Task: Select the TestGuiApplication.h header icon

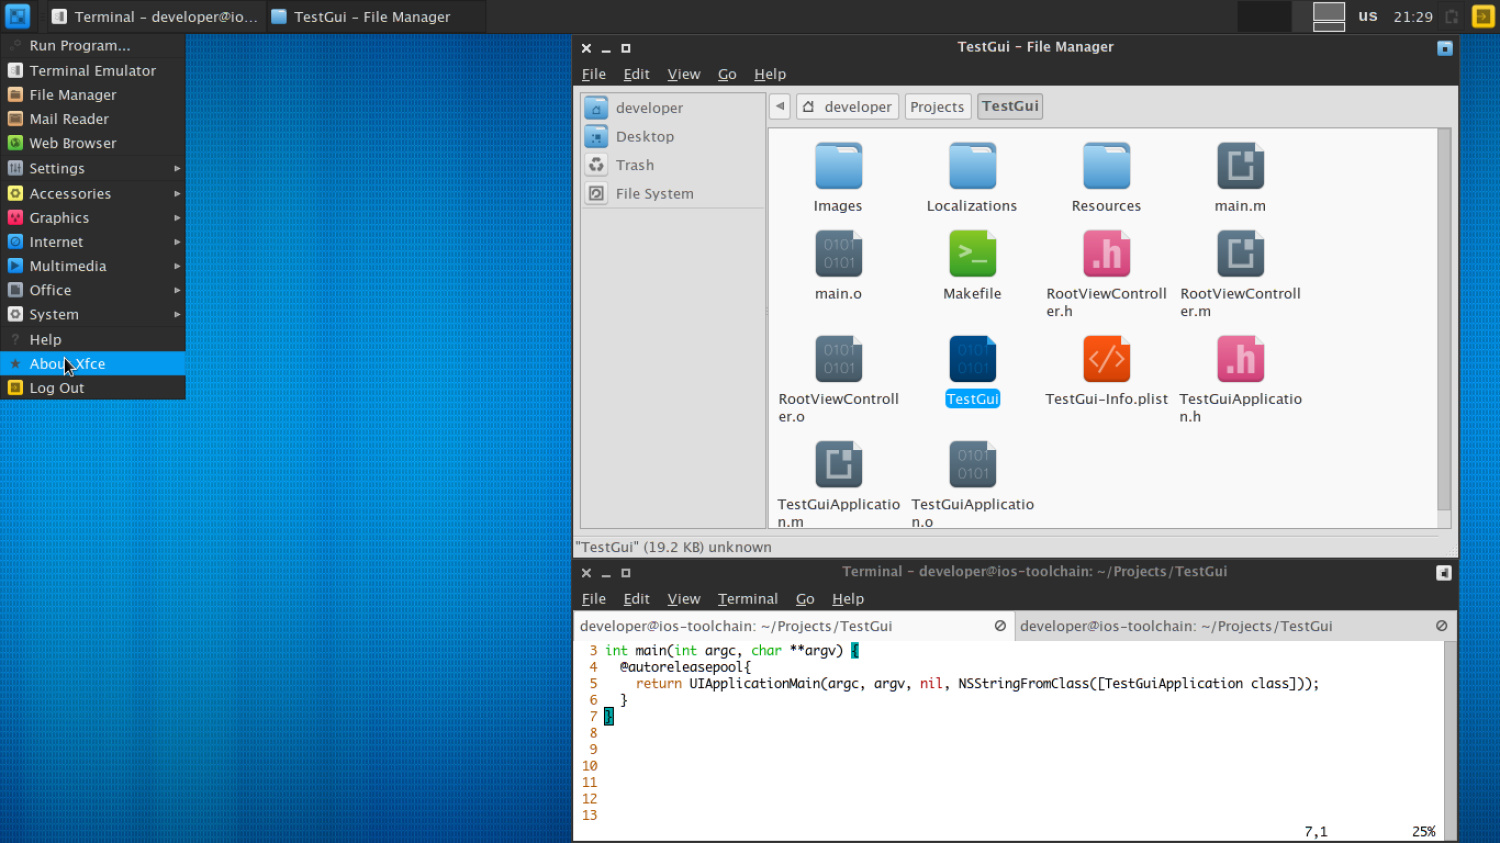Action: (1240, 359)
